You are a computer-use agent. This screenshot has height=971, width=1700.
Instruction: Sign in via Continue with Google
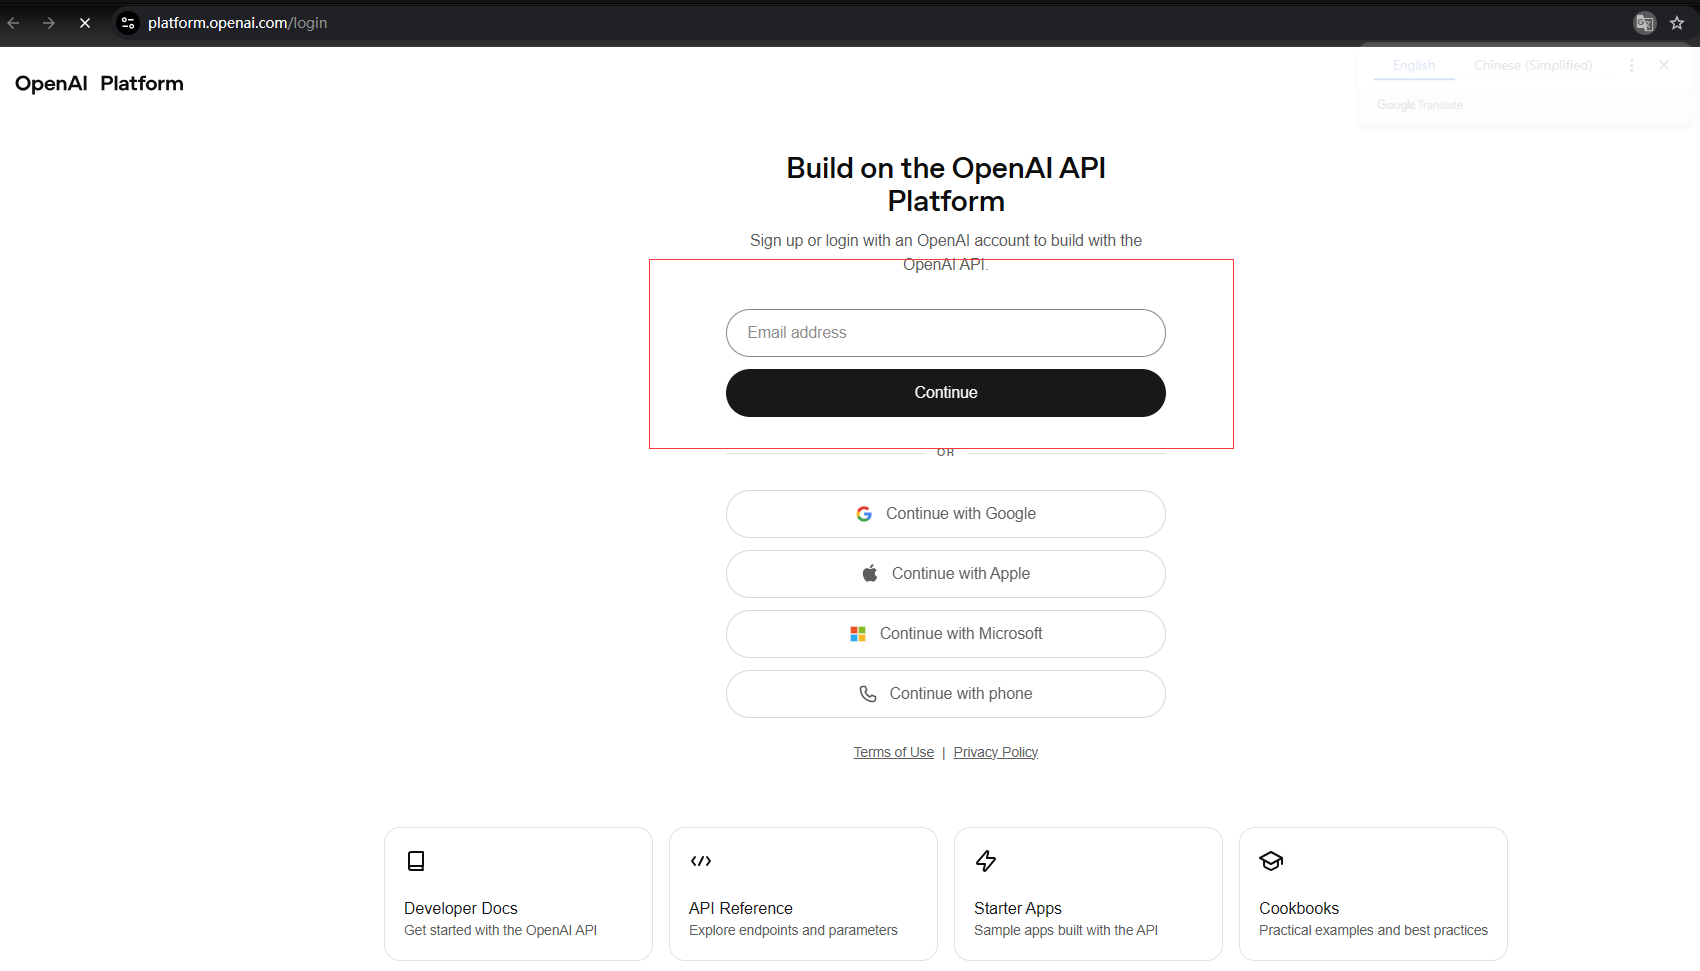pos(946,514)
